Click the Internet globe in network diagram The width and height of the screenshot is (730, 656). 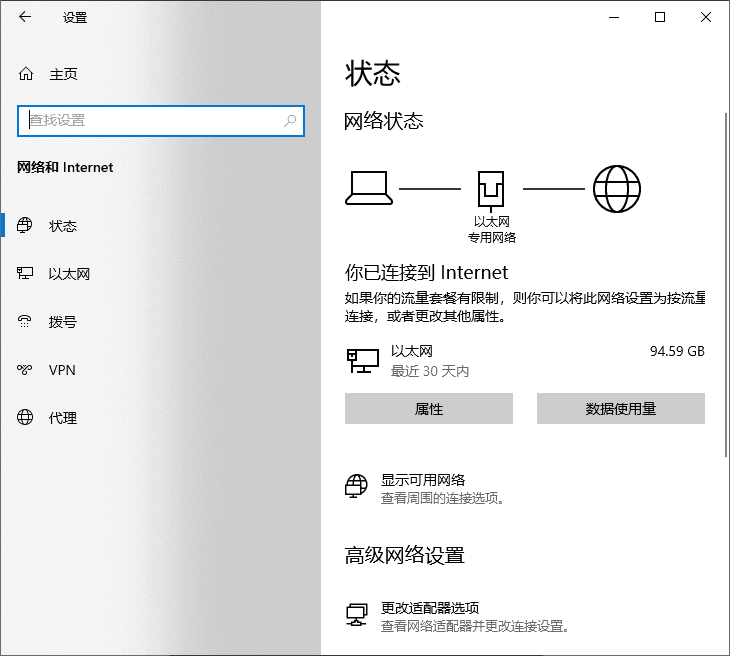click(617, 189)
